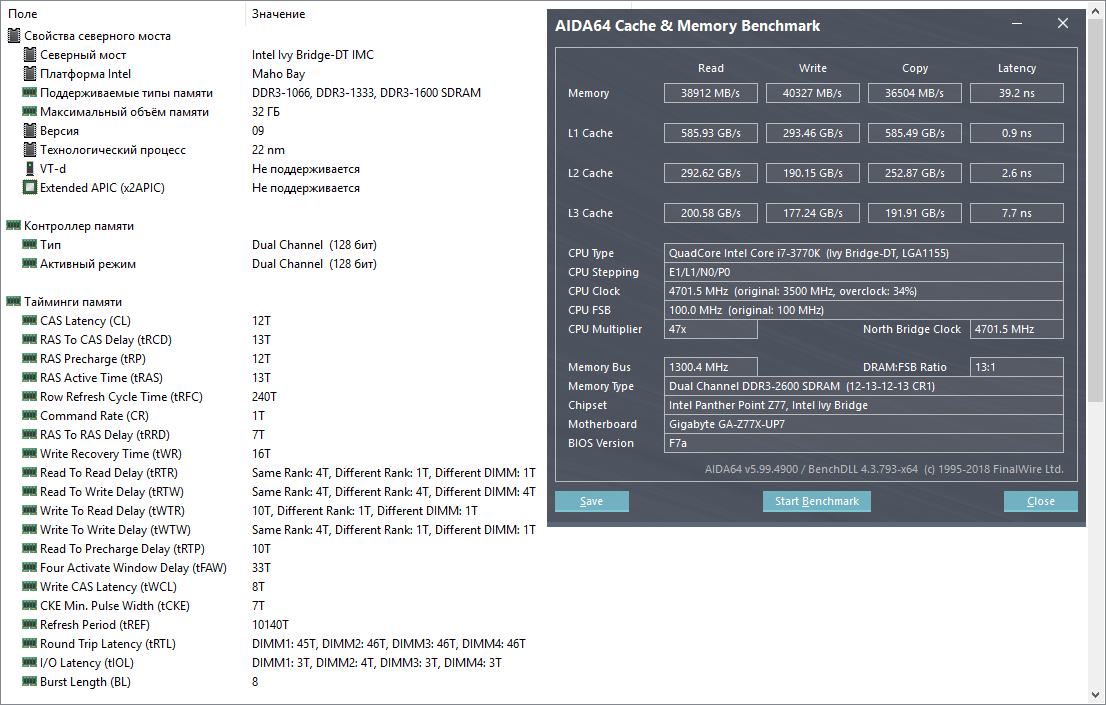Click the L1 Cache Read value 585.93 GB/s
The image size is (1106, 705).
pyautogui.click(x=710, y=133)
